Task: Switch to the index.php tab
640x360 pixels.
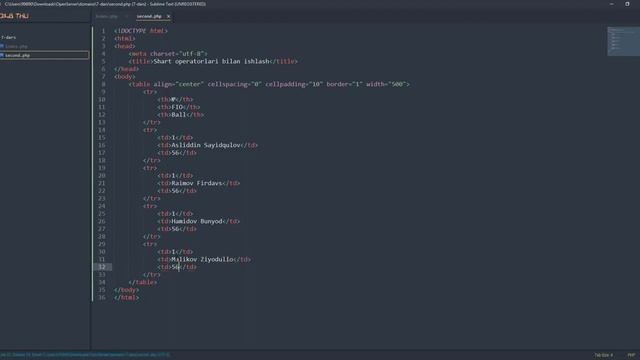Action: coord(107,16)
